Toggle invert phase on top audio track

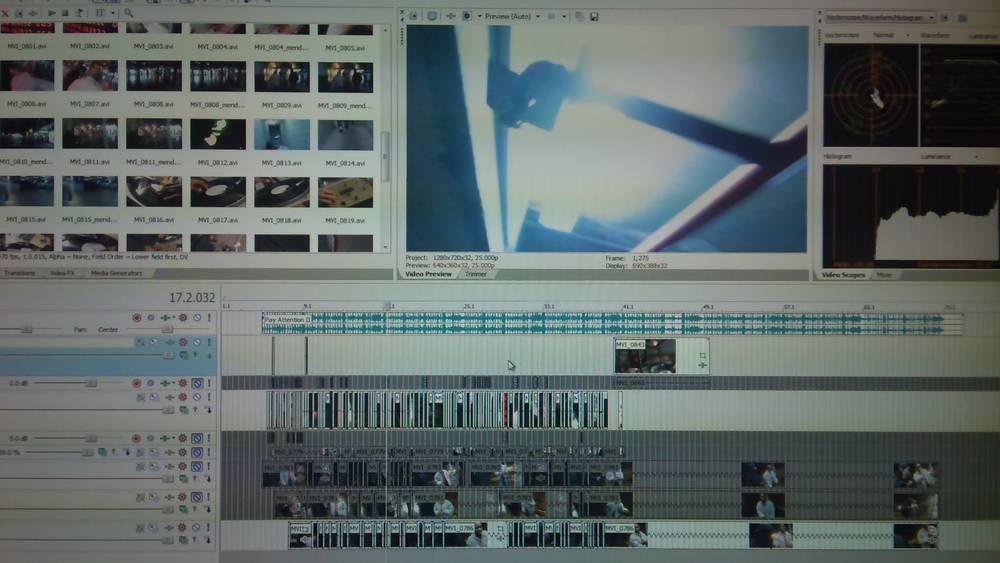point(151,318)
